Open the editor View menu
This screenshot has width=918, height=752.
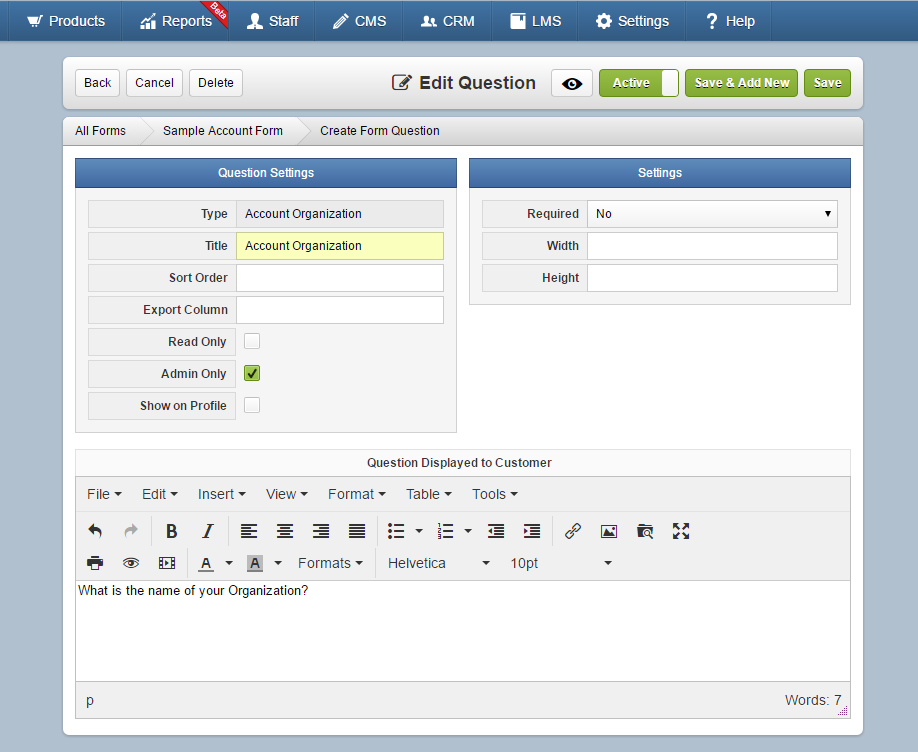287,494
